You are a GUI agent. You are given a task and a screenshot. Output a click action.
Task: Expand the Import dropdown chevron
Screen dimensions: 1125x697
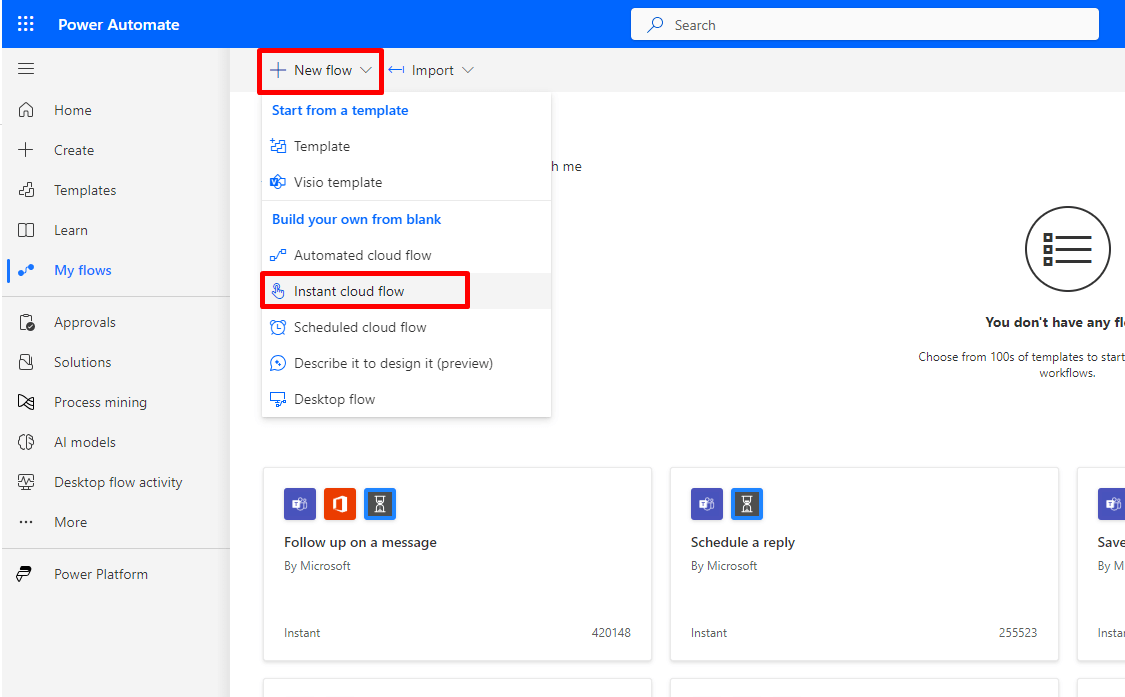(x=468, y=70)
